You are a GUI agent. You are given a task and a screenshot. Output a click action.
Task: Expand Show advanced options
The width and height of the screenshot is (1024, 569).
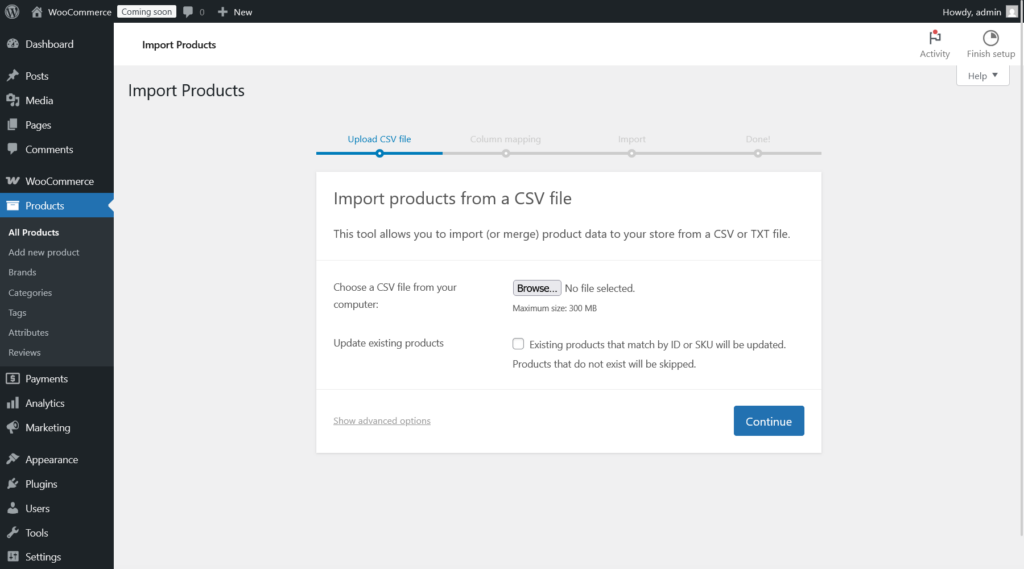point(381,421)
